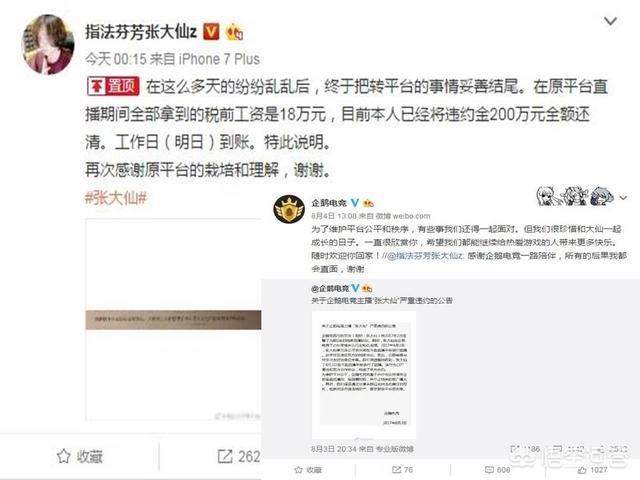
Task: Expand the chevron next to cartoon avatars
Action: (x=623, y=198)
